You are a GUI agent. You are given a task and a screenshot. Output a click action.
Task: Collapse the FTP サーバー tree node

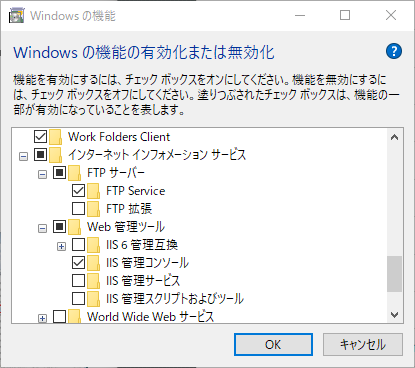42,174
